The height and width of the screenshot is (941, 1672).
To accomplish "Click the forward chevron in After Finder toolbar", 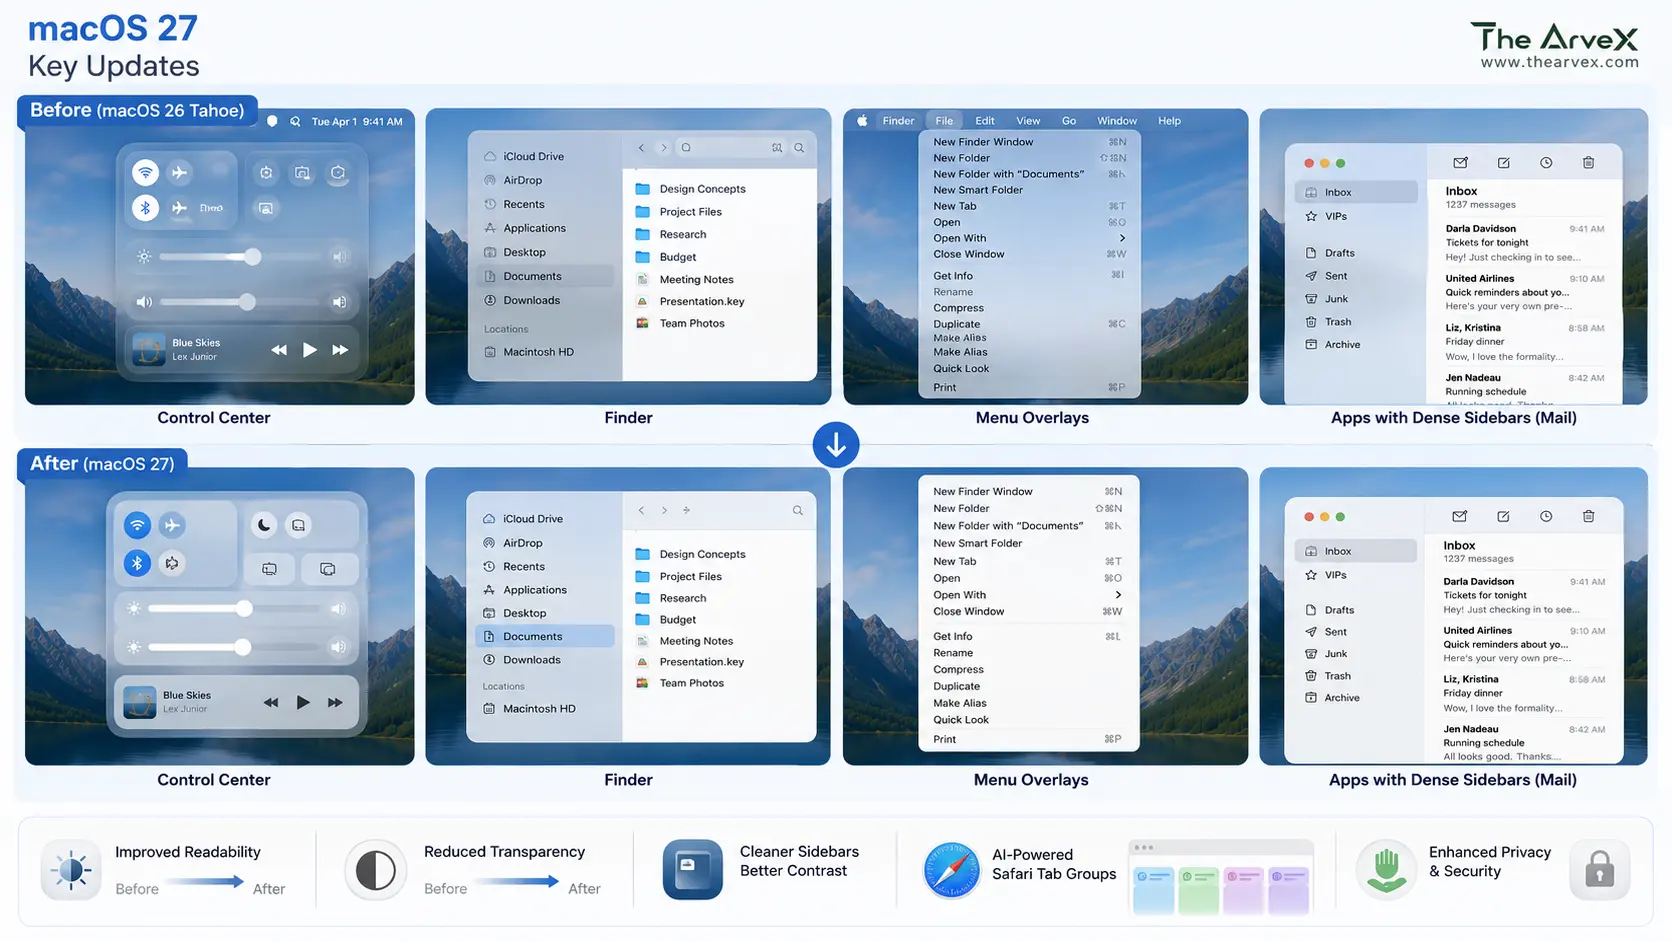I will pos(664,510).
